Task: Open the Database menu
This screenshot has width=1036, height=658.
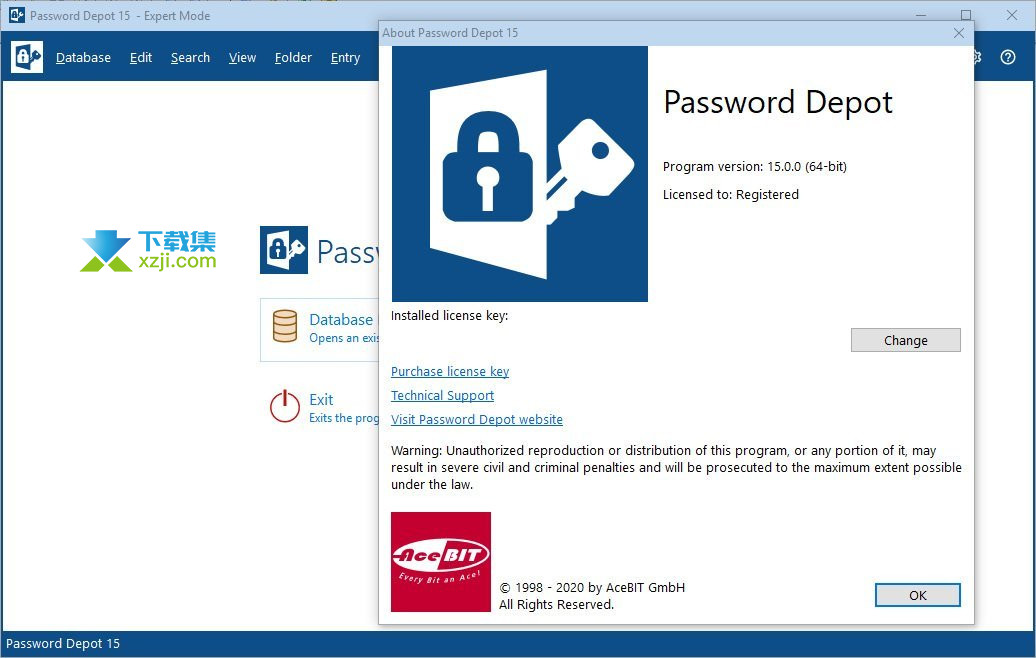Action: click(x=83, y=57)
